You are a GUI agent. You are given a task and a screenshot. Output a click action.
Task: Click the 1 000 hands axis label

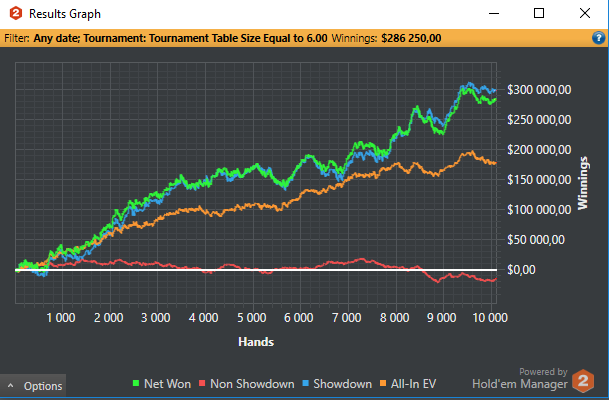[61, 318]
